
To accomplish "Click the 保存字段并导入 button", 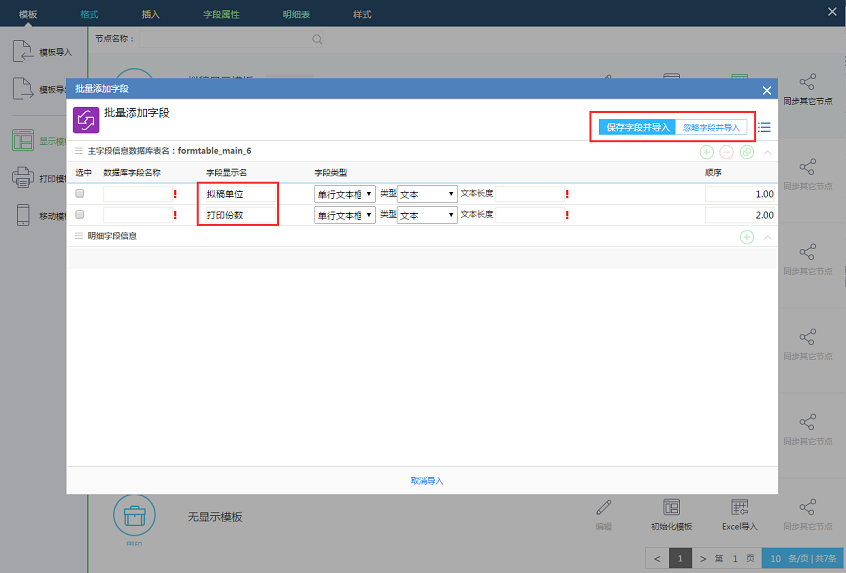I will pos(637,128).
